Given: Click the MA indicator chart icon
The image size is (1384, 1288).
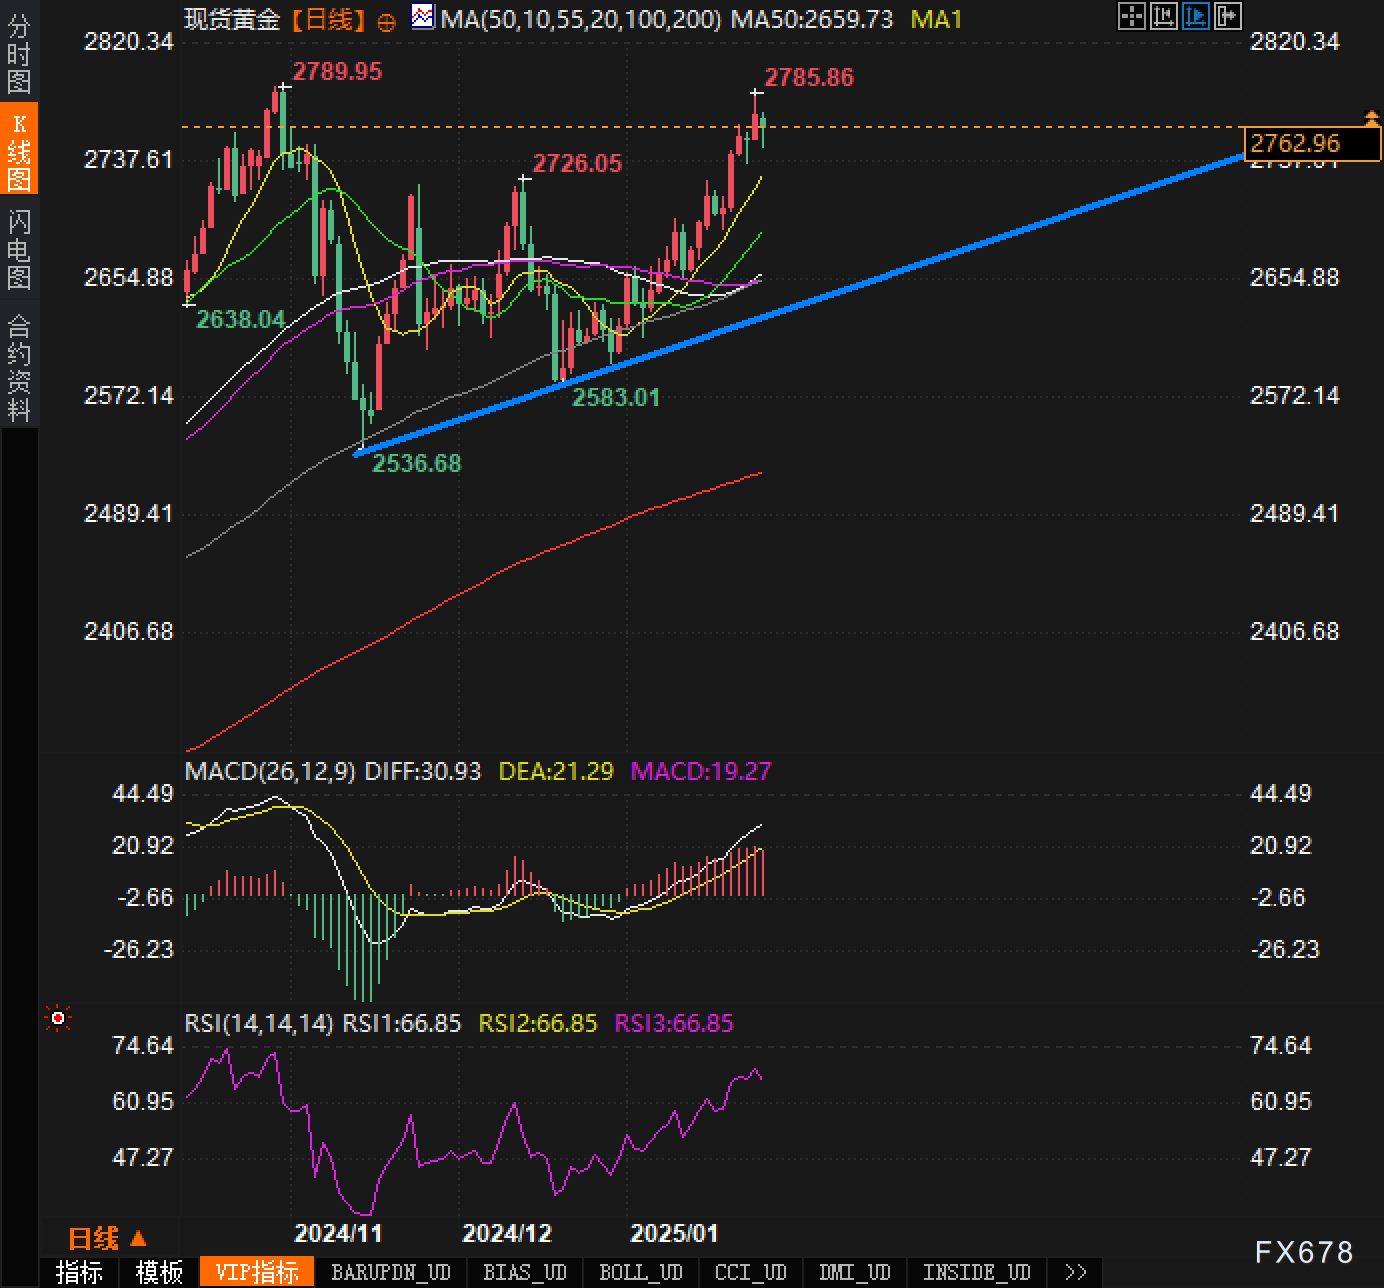Looking at the screenshot, I should point(423,17).
